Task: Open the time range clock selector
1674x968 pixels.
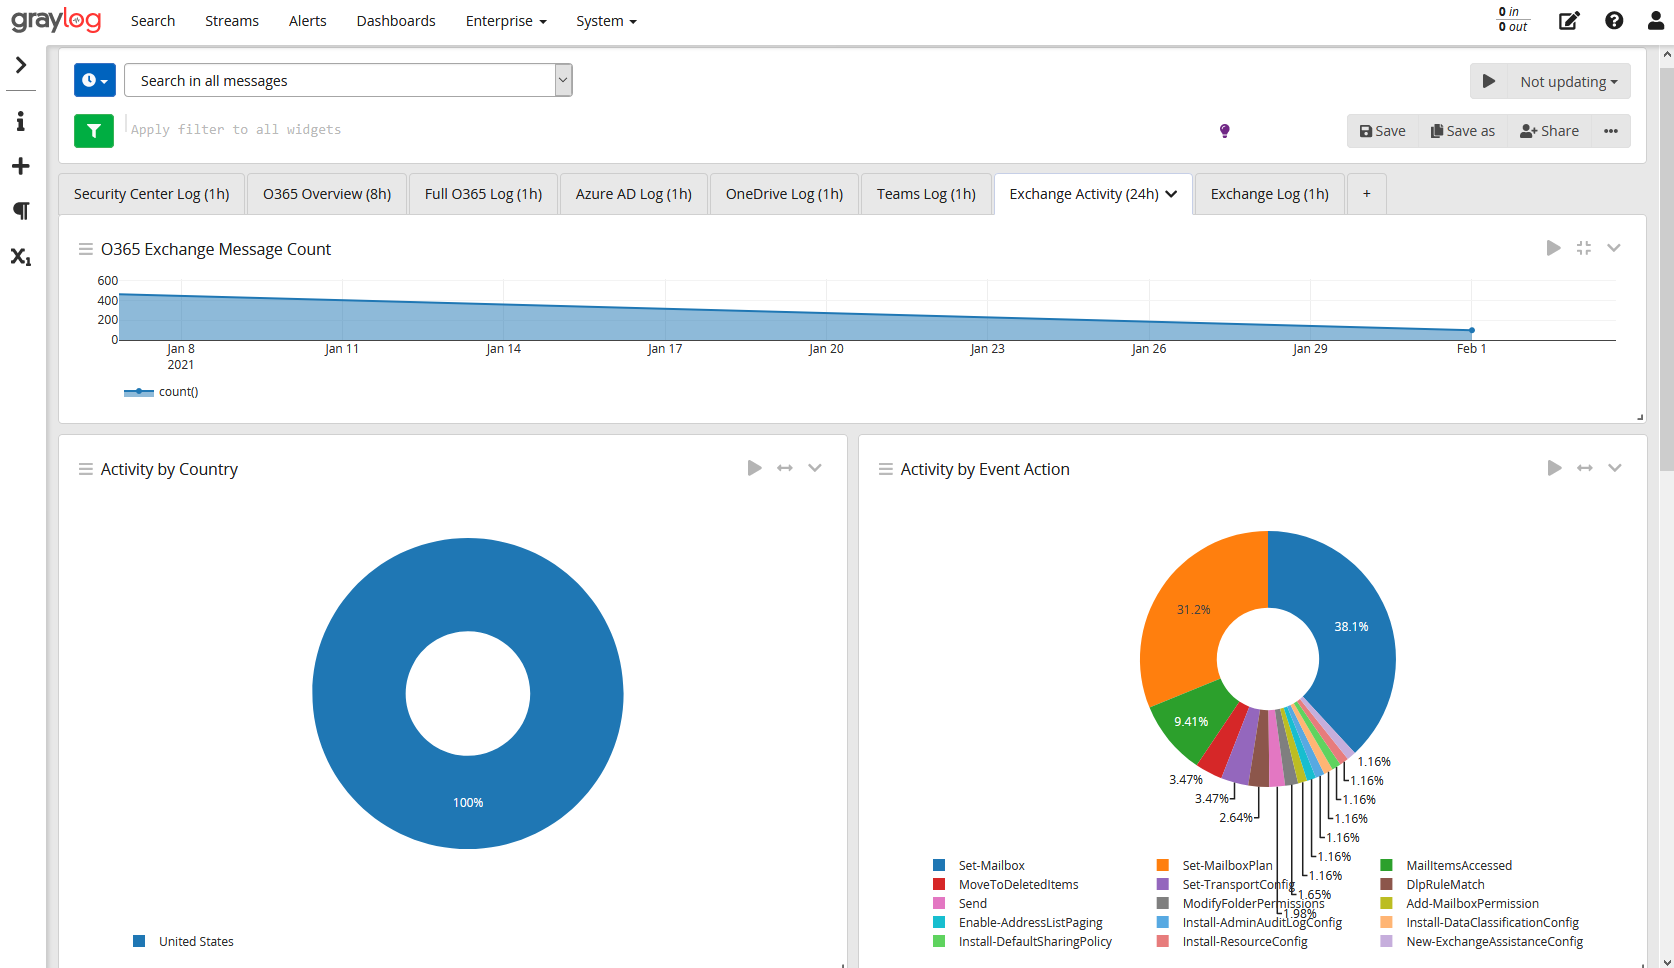Action: click(95, 80)
